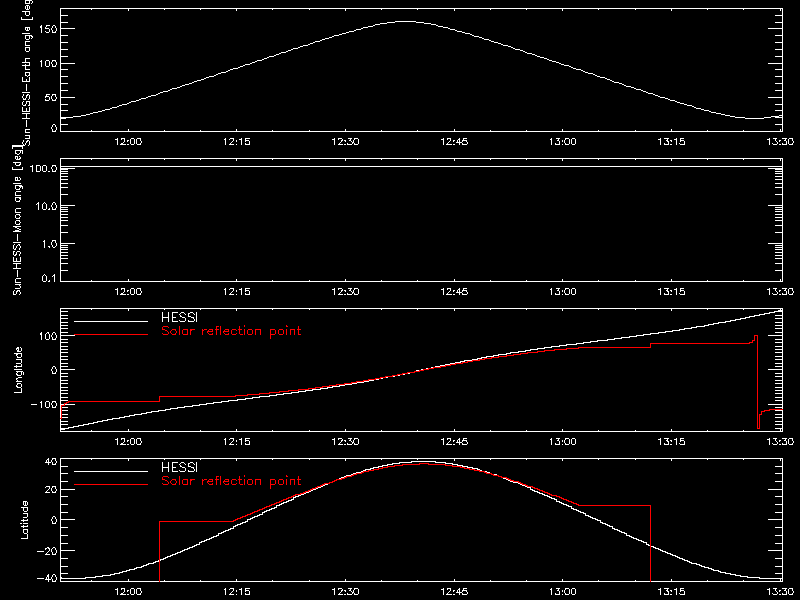Click the 100 tick on the Longitude axis
The image size is (800, 600).
pos(47,336)
